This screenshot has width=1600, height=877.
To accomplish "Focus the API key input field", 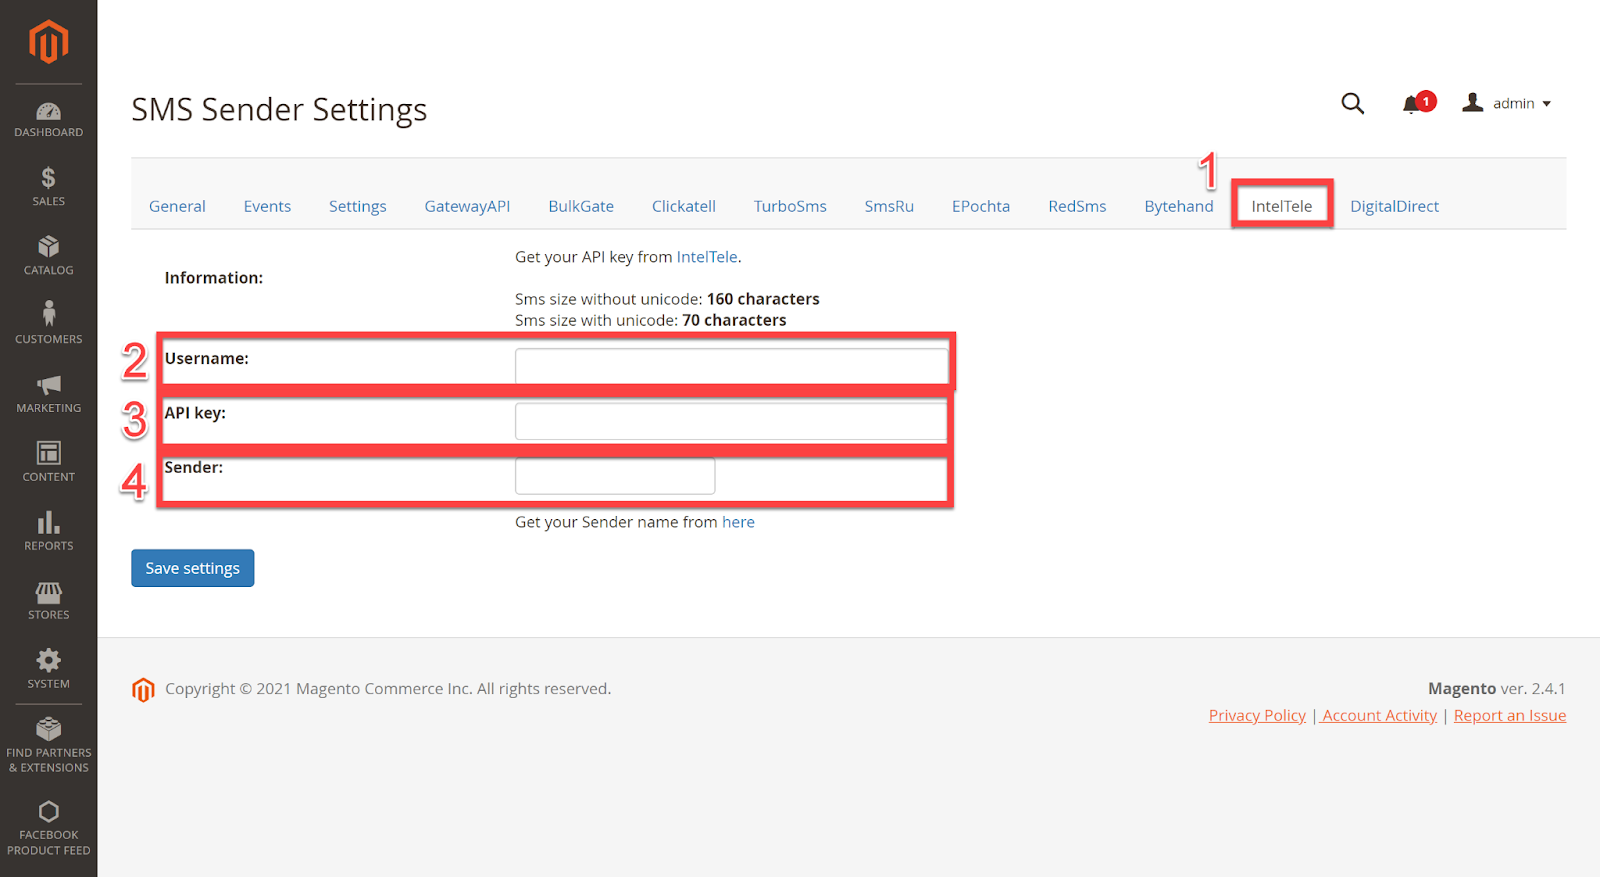I will click(731, 421).
